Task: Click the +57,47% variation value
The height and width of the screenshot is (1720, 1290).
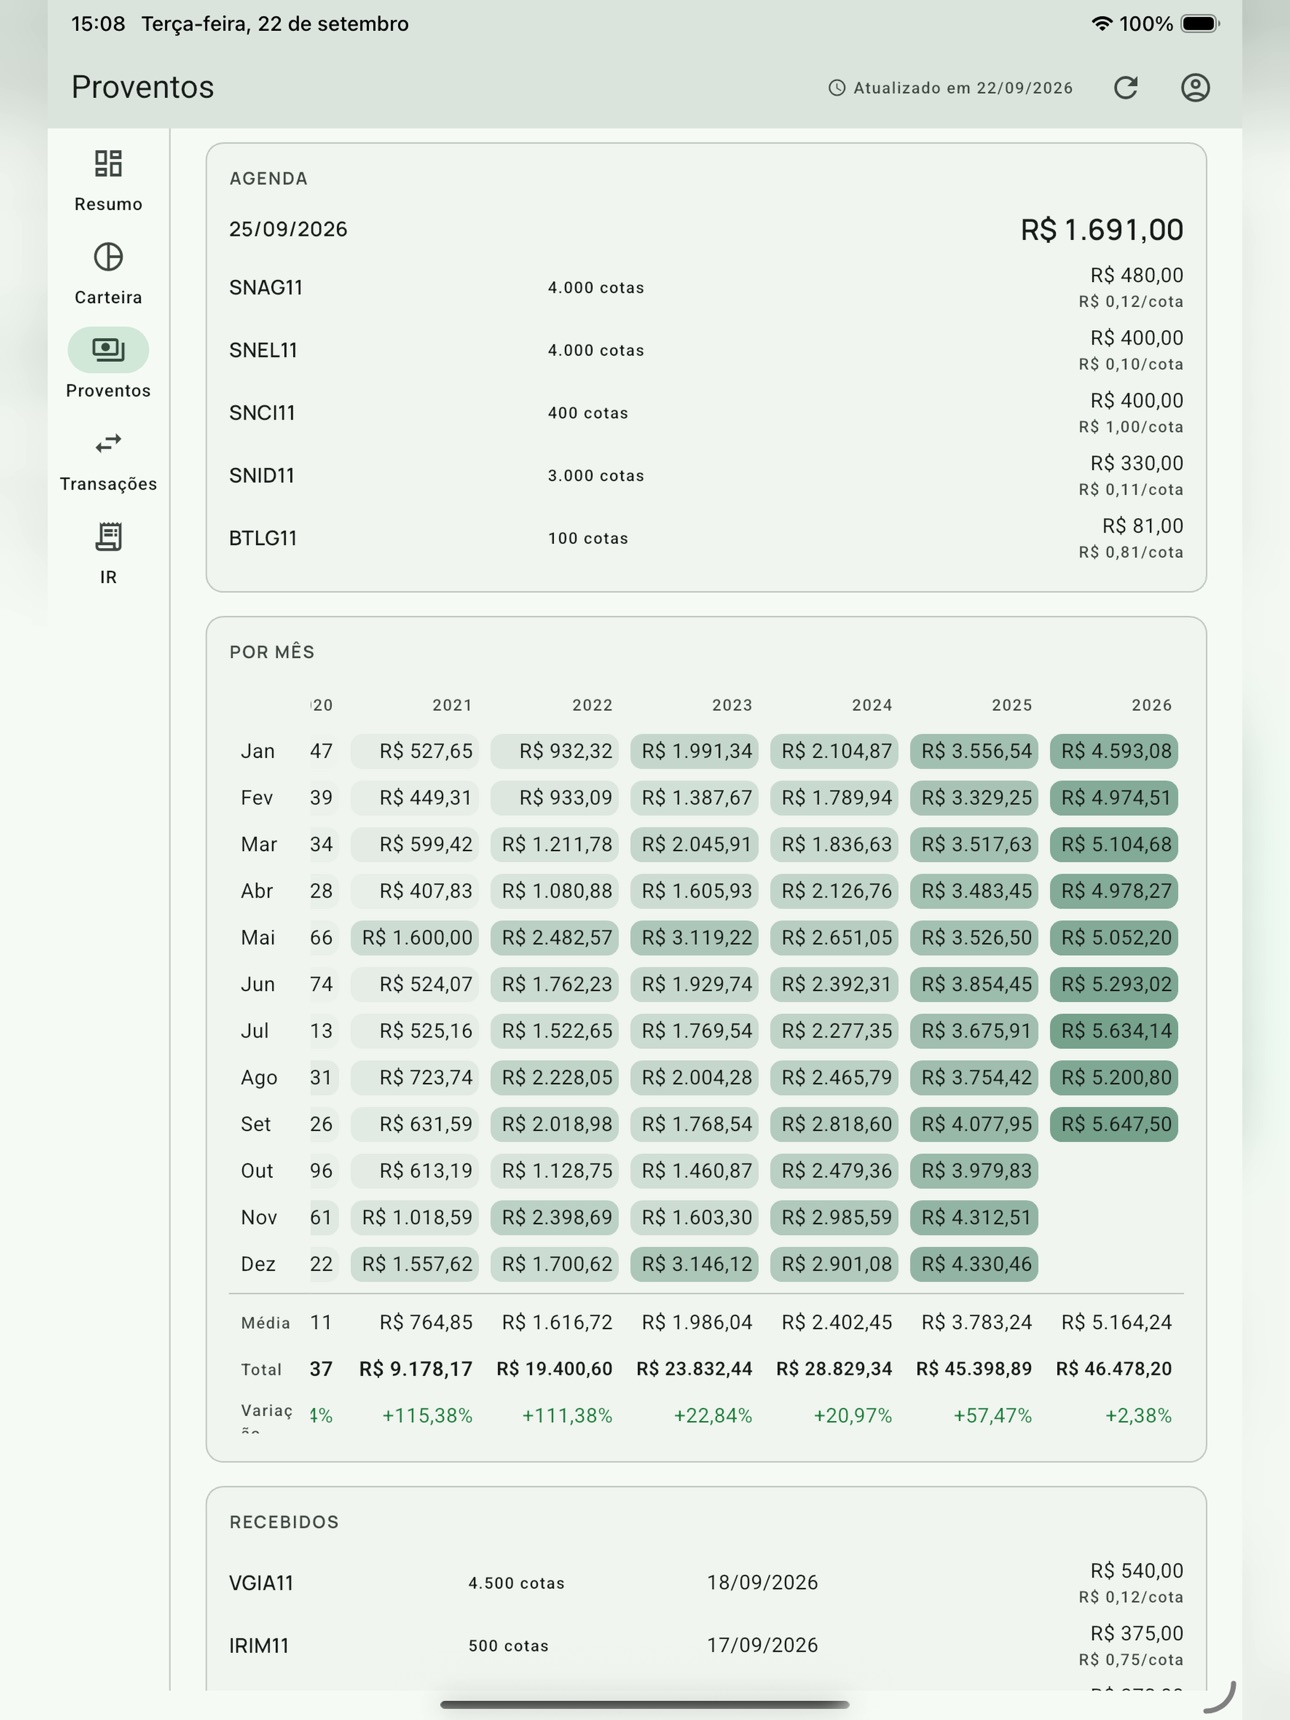Action: 992,1416
